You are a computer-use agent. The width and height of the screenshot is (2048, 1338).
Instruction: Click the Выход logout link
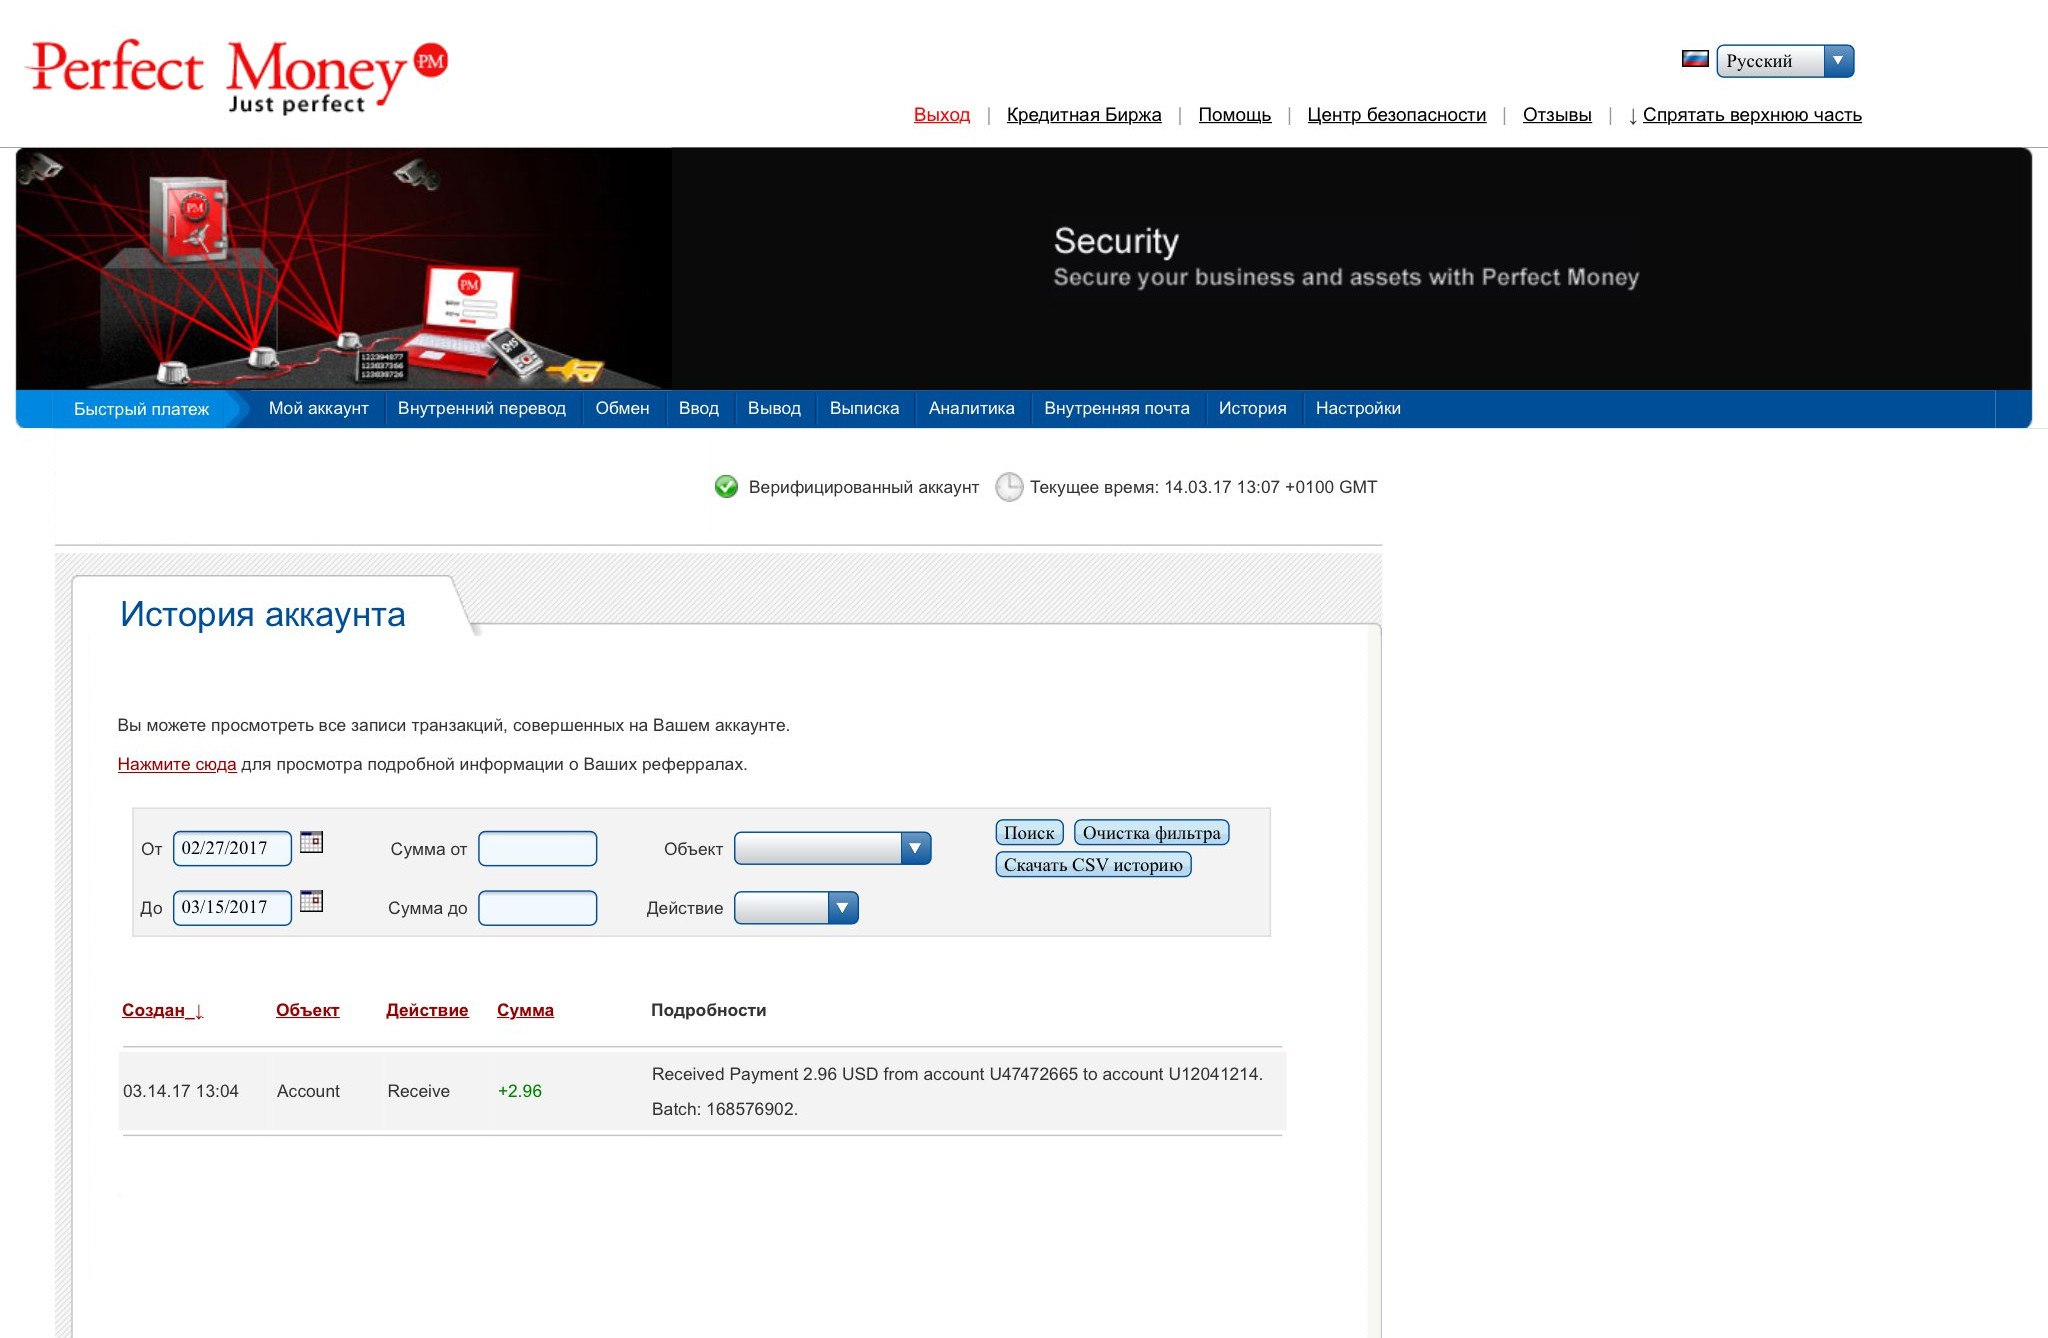[942, 115]
